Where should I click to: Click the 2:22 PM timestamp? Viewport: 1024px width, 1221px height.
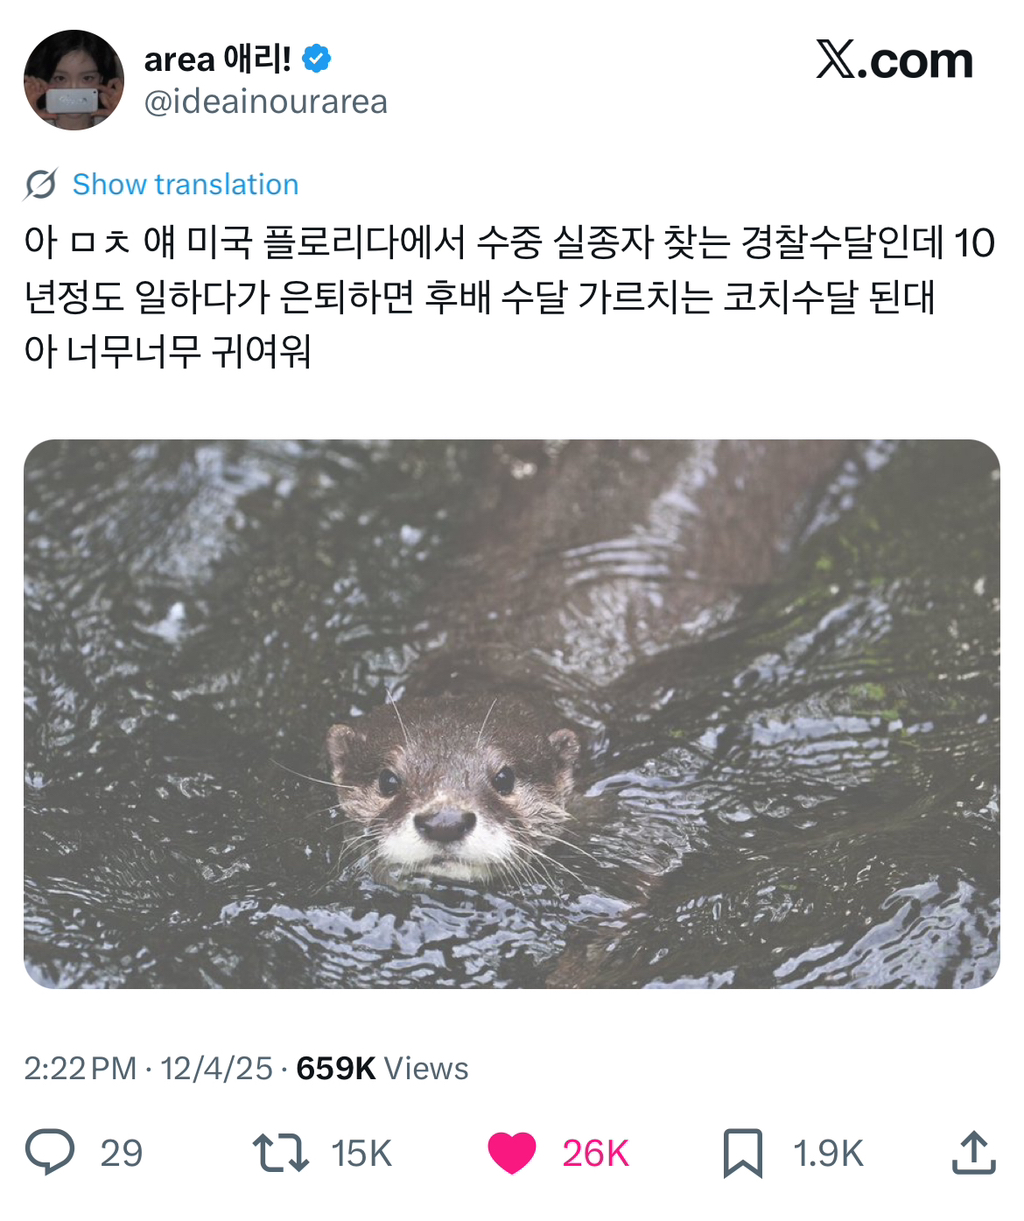80,1068
